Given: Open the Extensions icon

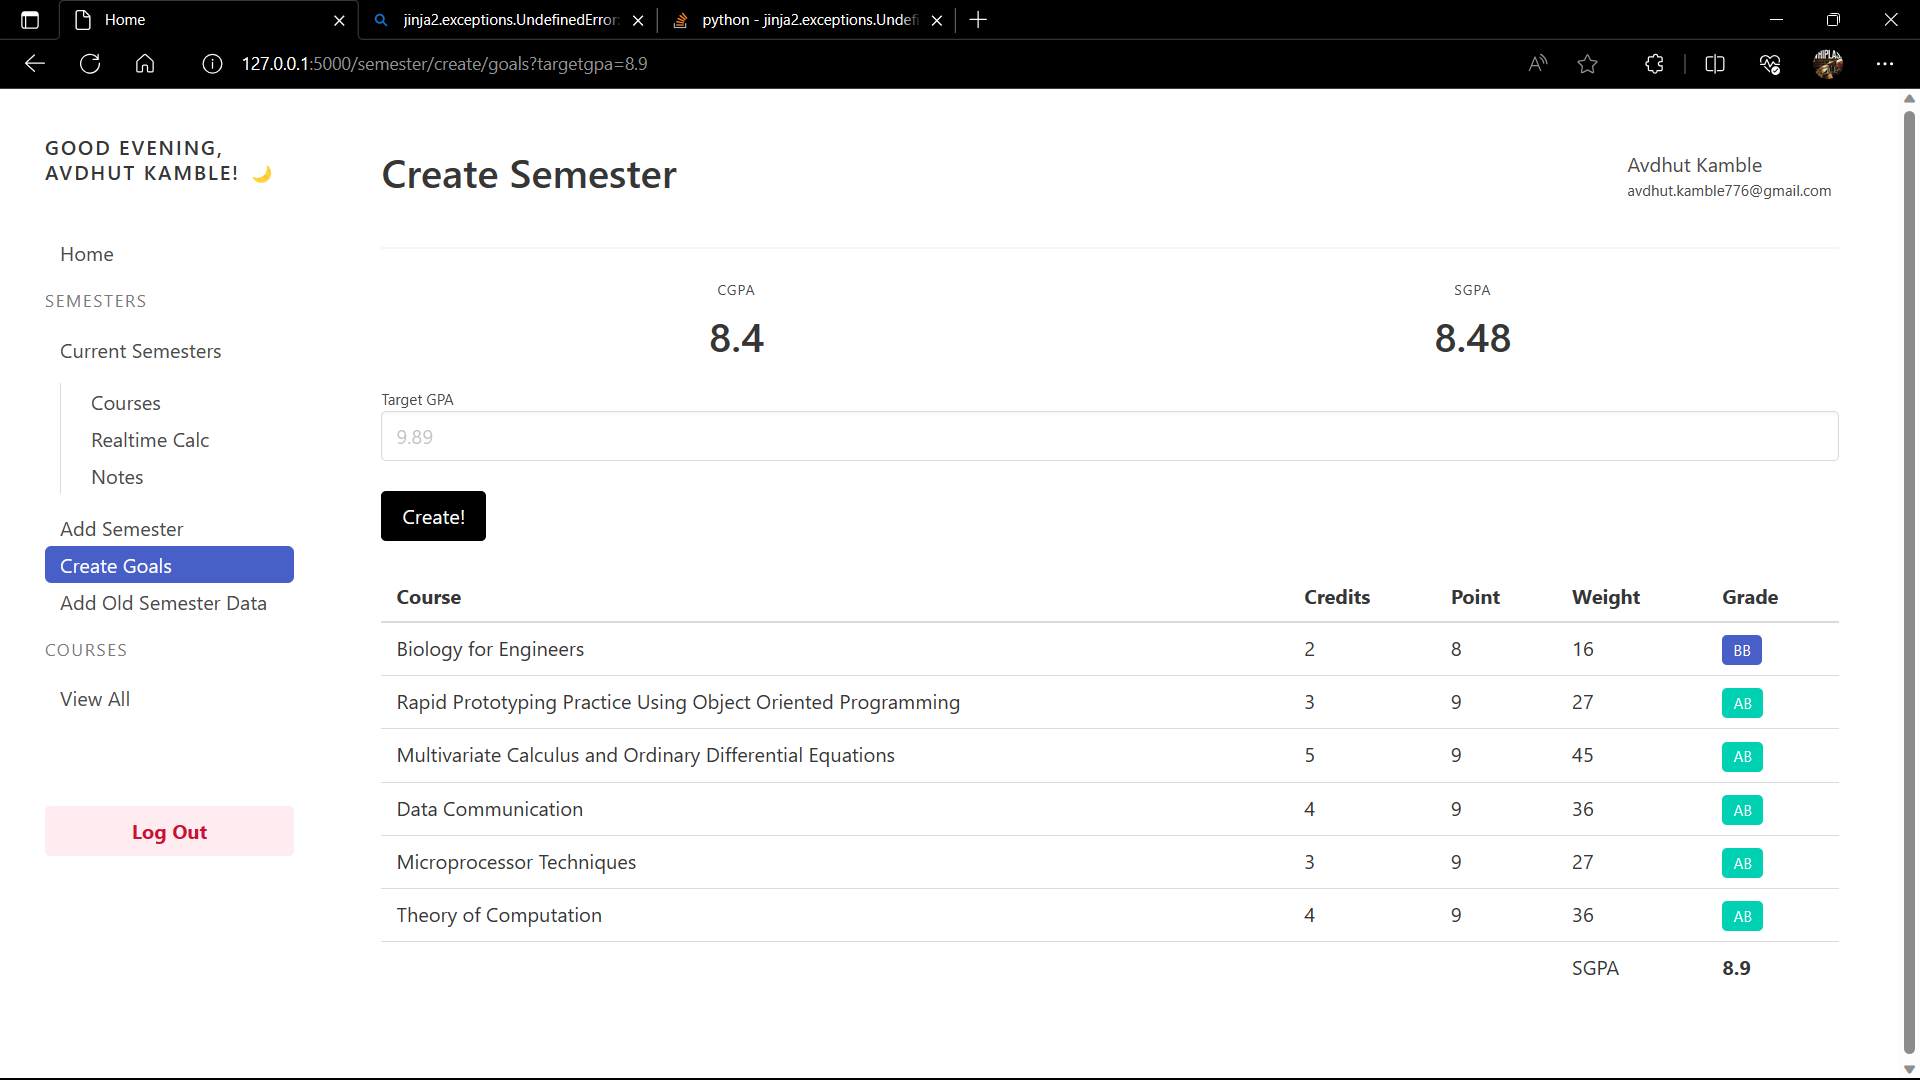Looking at the screenshot, I should (x=1653, y=63).
